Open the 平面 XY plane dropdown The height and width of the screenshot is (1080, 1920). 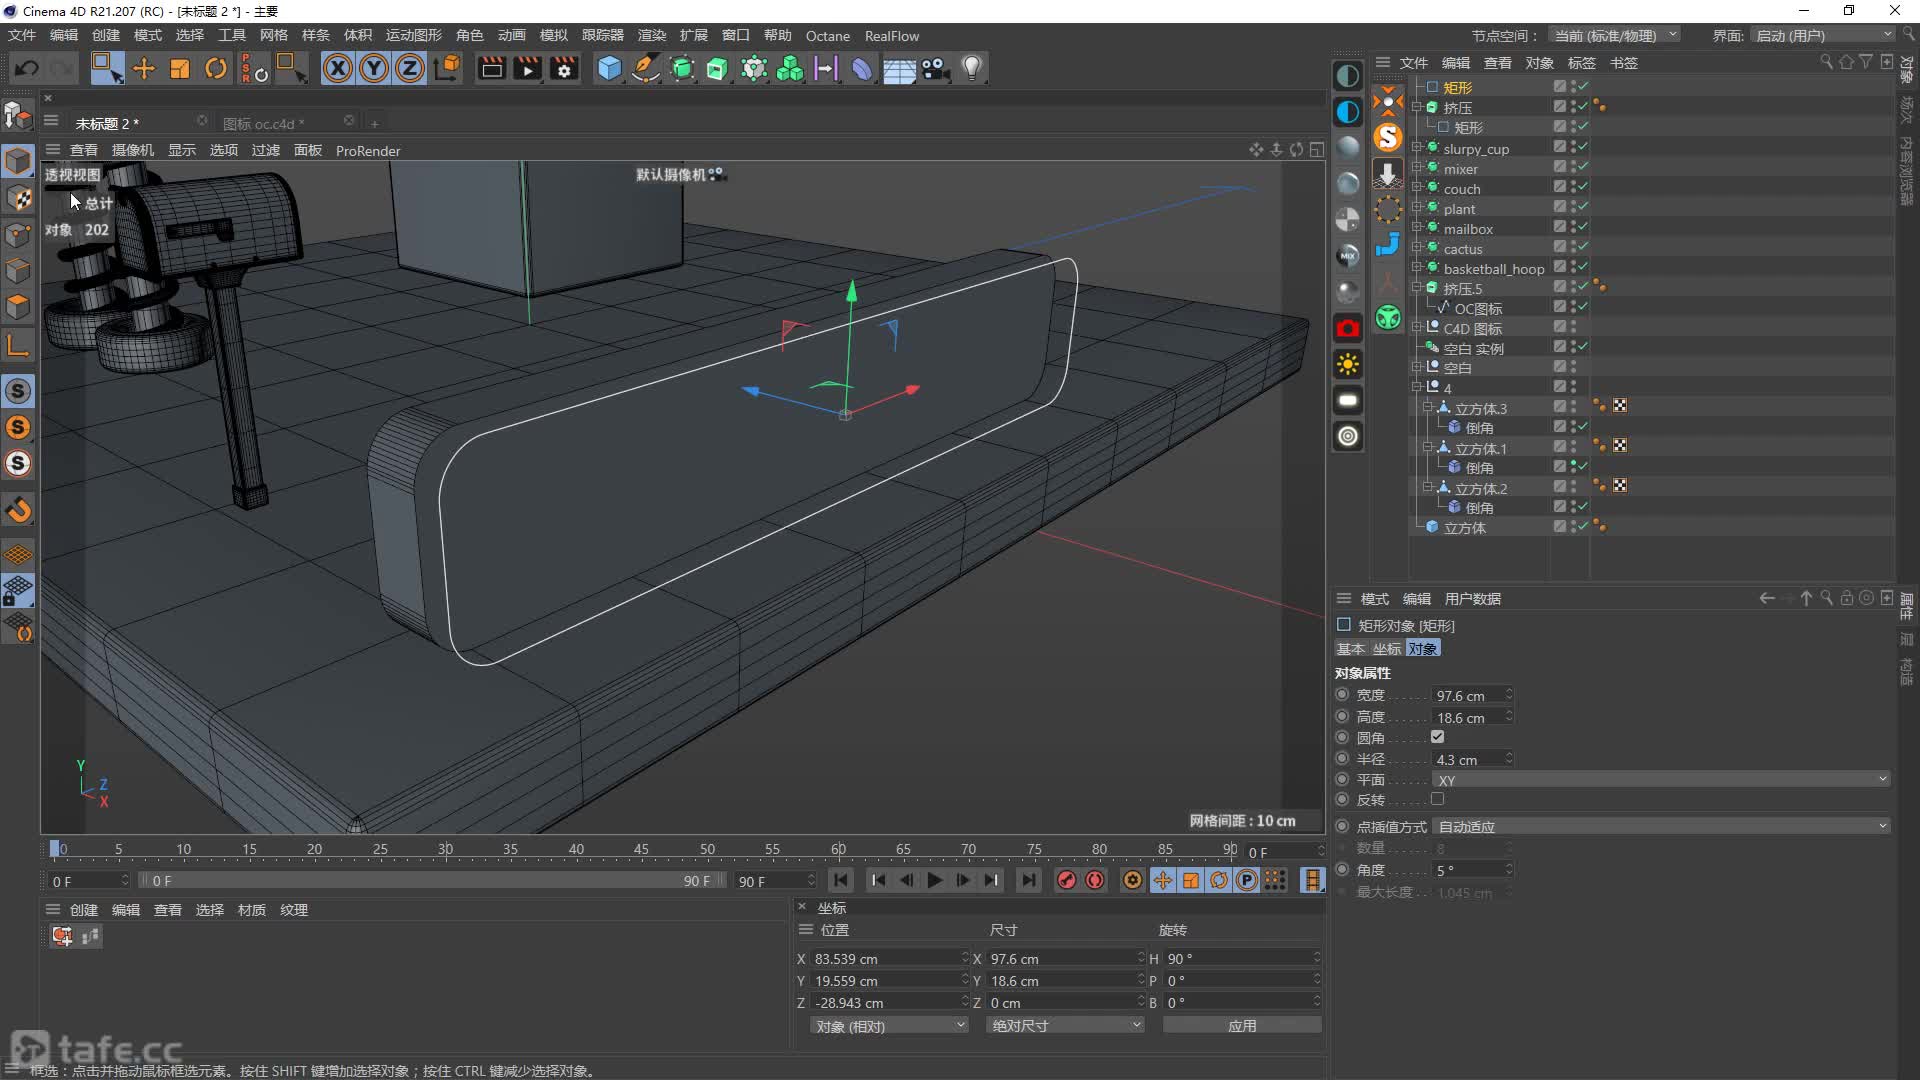[x=1661, y=780]
